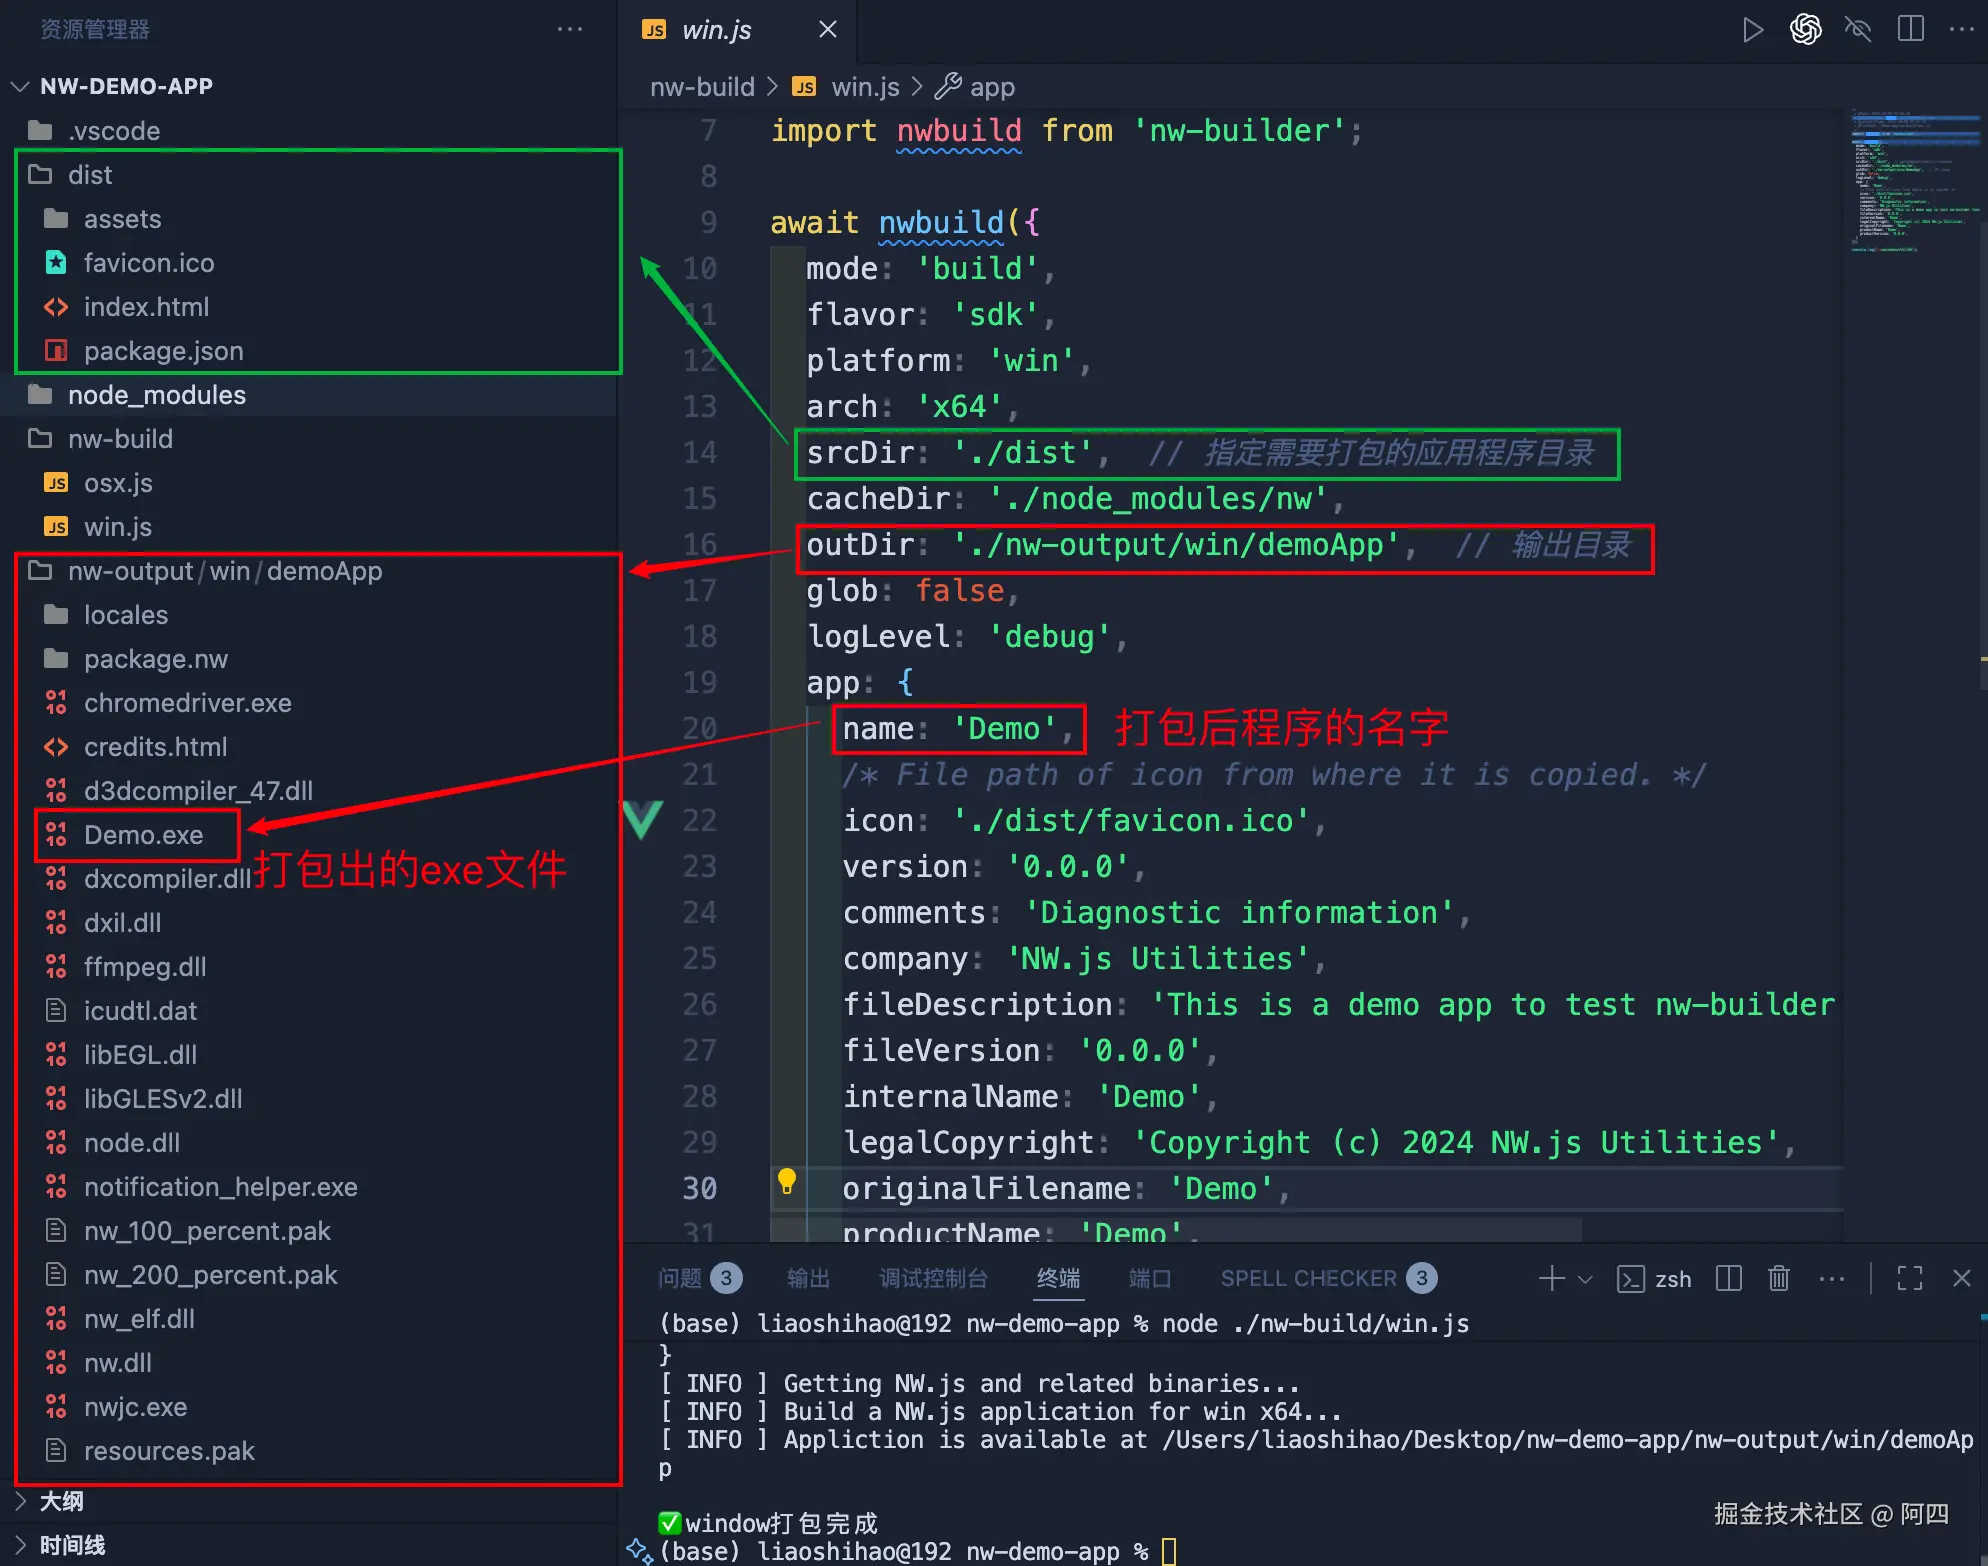Toggle the crossed-out eye visibility icon

1858,30
